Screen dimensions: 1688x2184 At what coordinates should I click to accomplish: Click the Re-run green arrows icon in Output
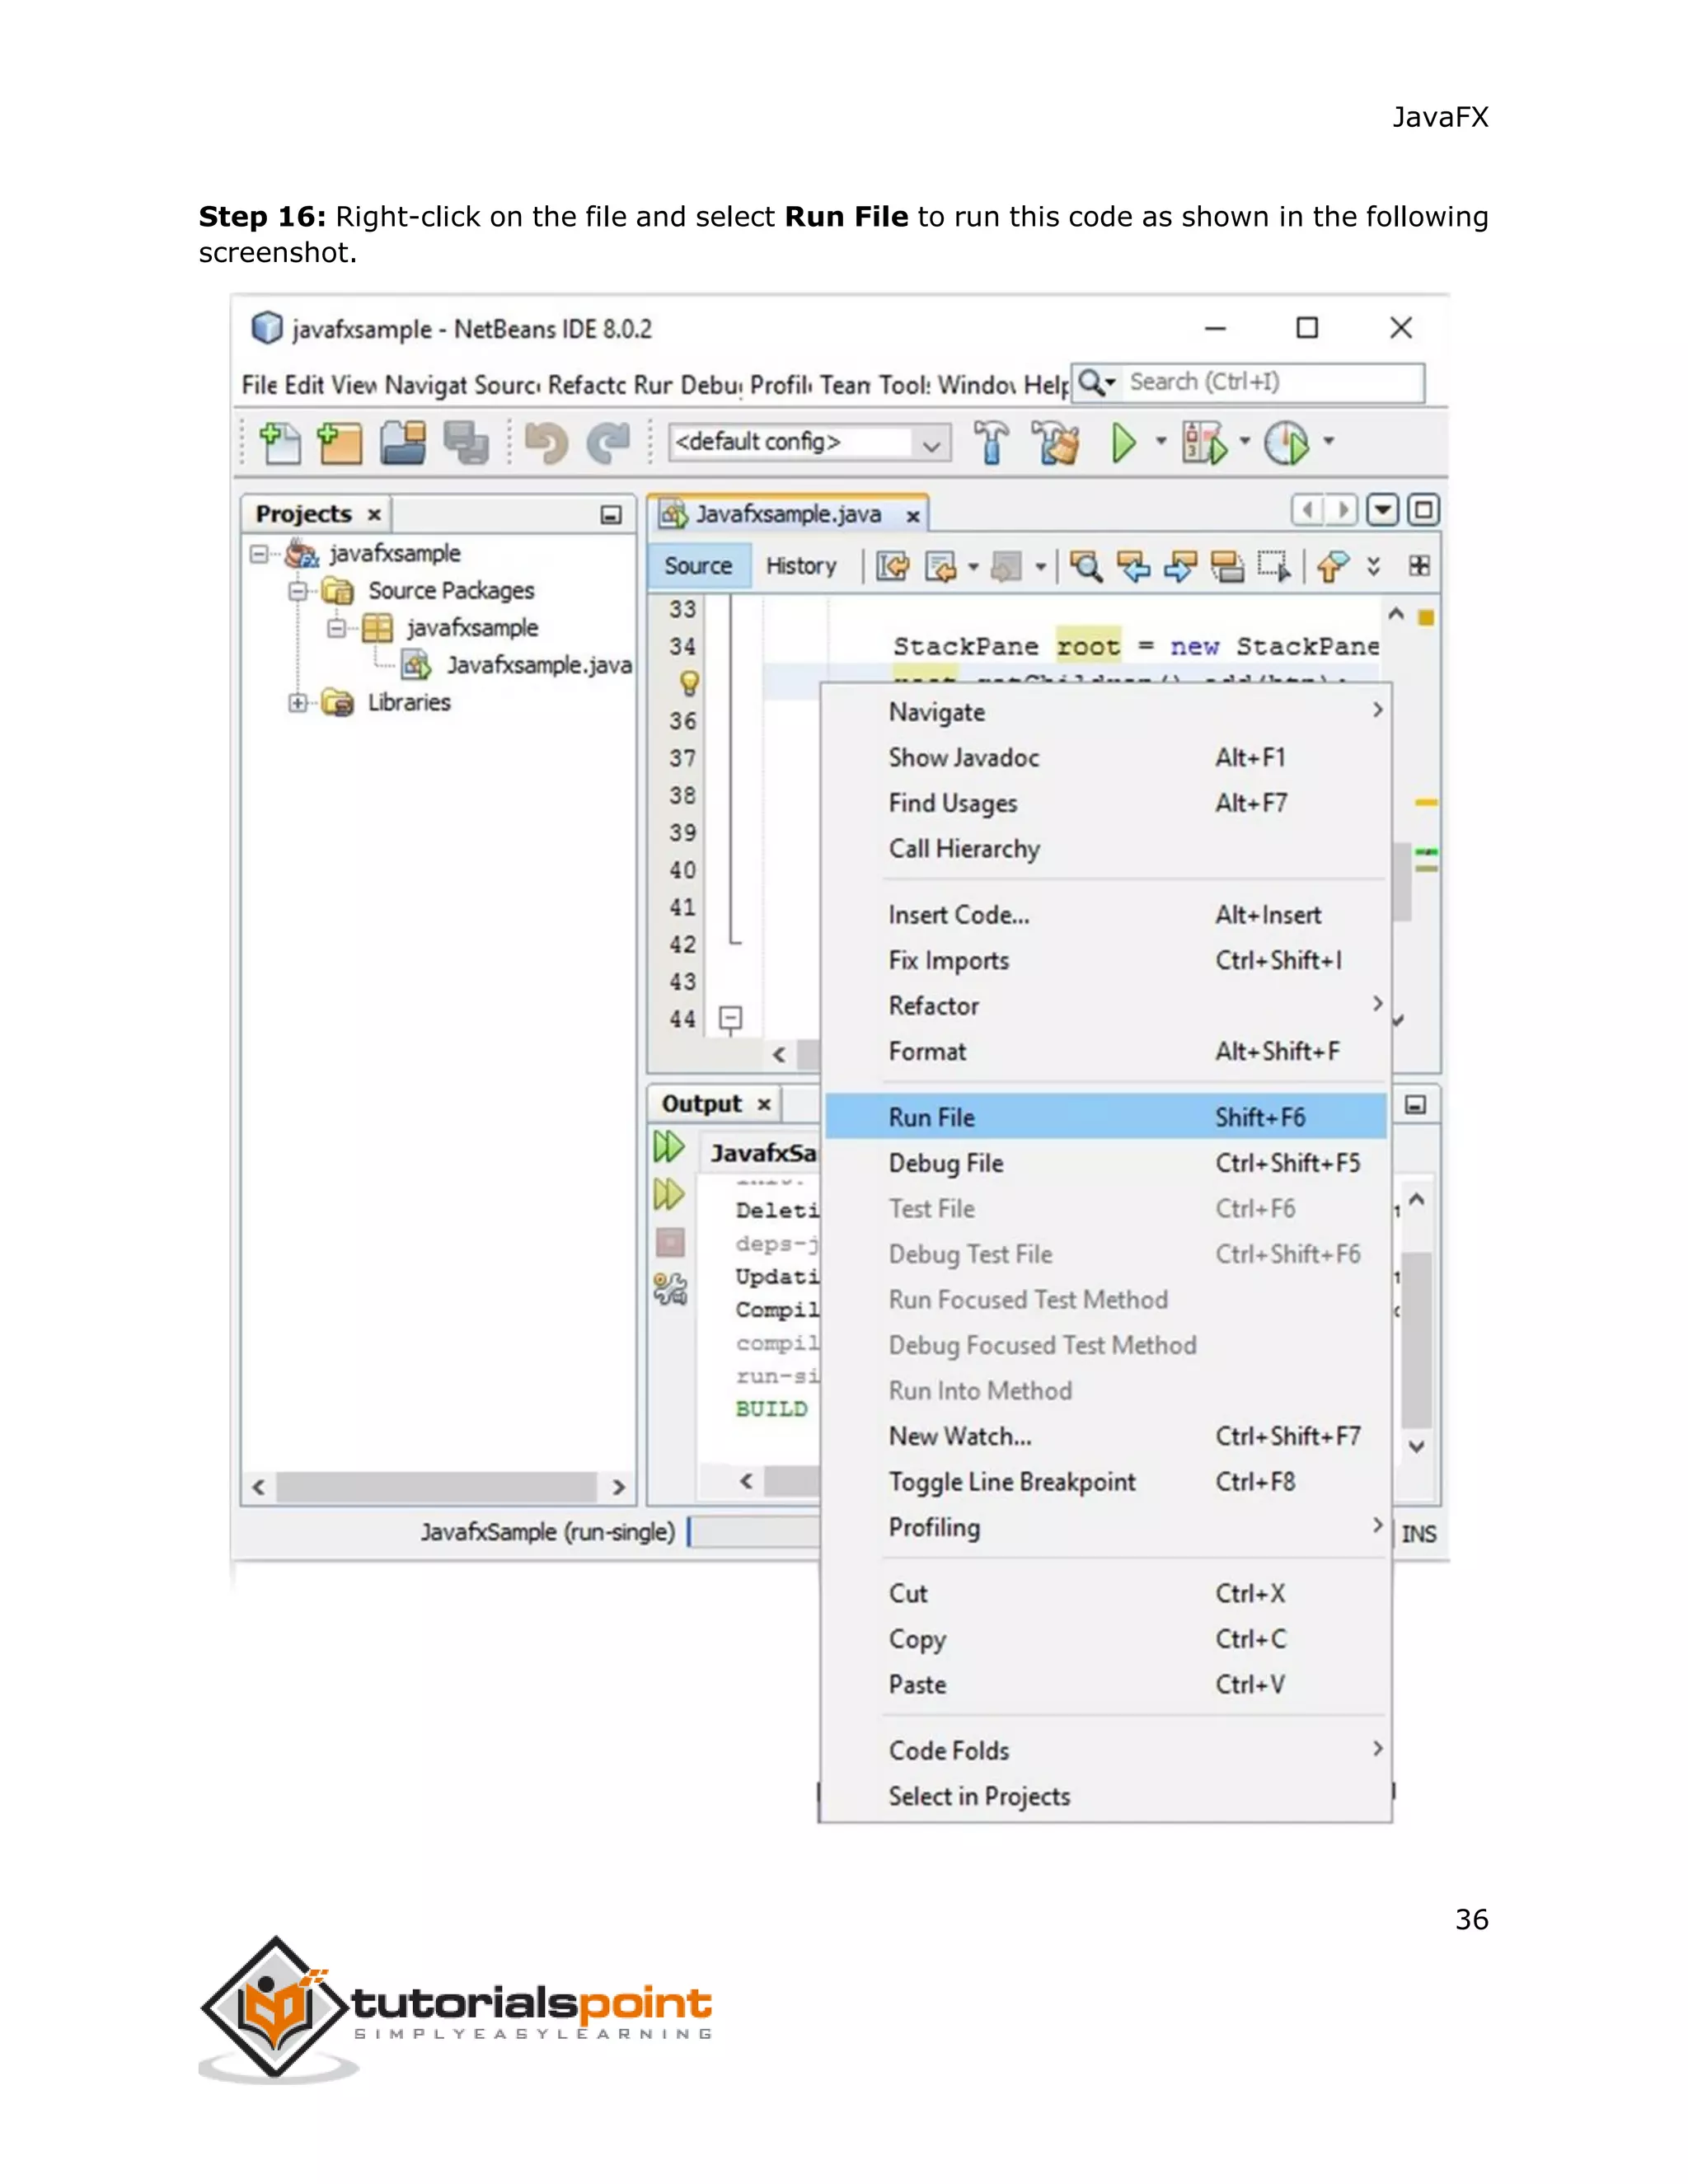(669, 1147)
